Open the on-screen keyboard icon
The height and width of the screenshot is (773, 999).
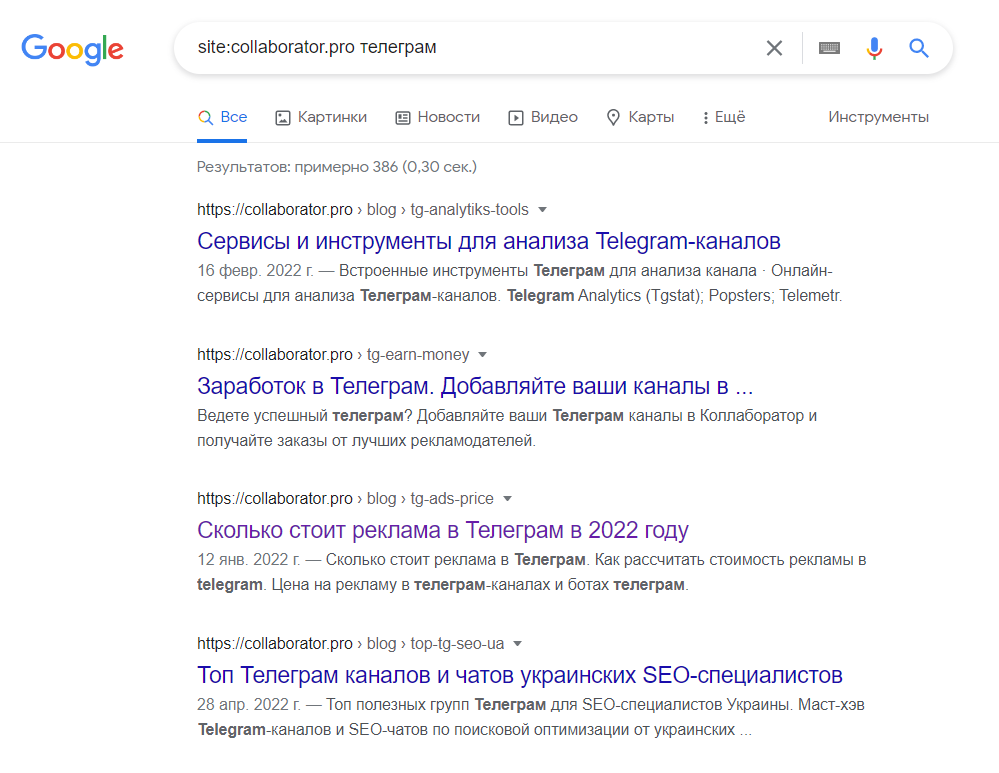pos(829,47)
